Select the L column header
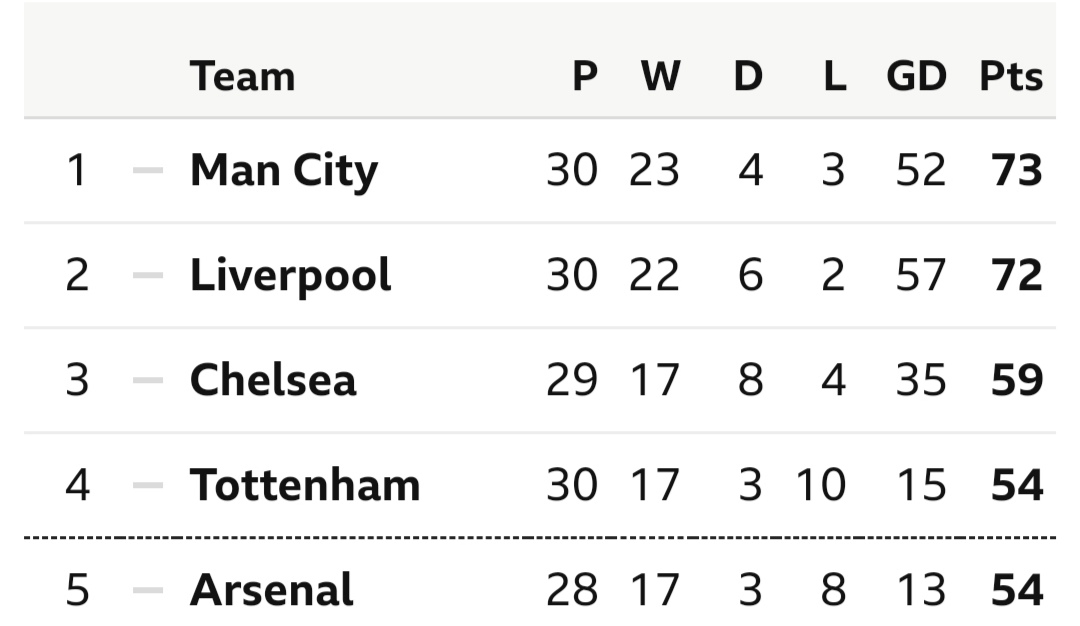Viewport: 1080px width, 626px height. point(835,76)
